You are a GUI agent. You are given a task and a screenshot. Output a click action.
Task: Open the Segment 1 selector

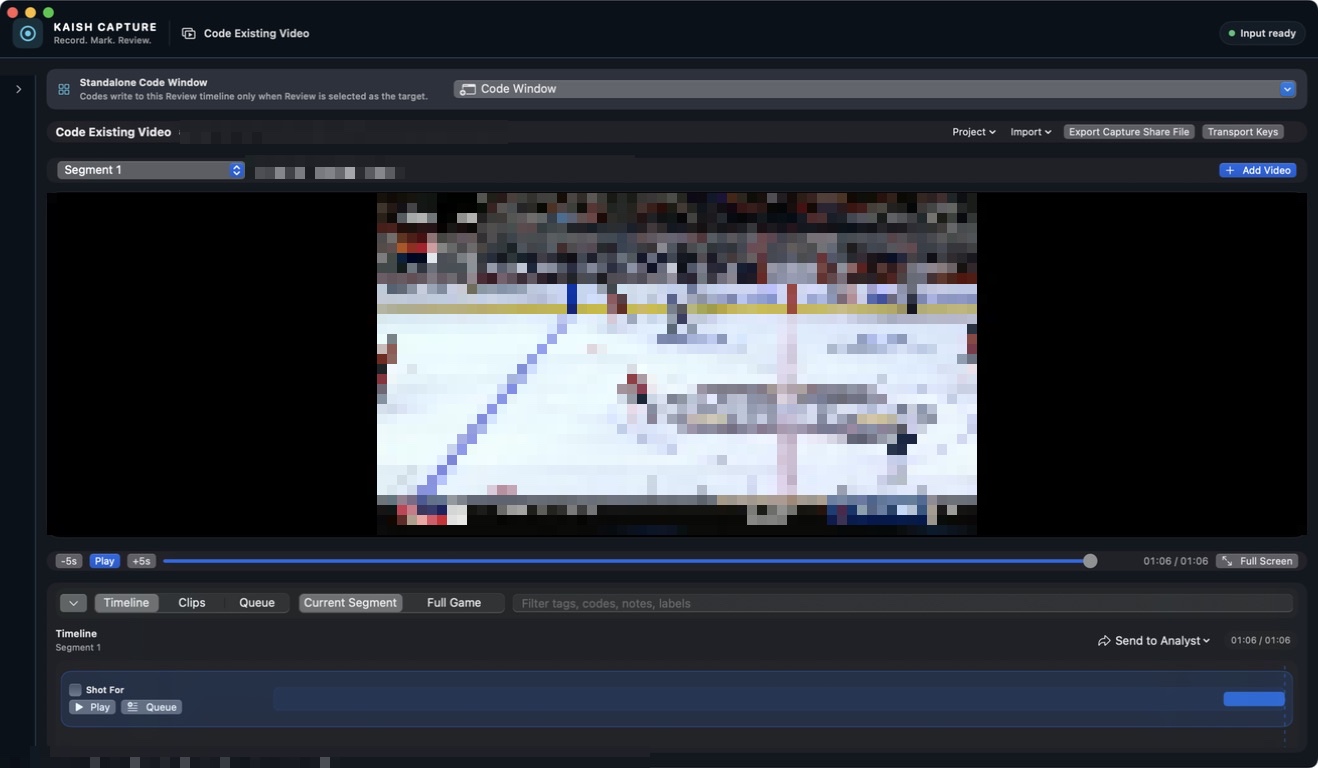tap(151, 170)
